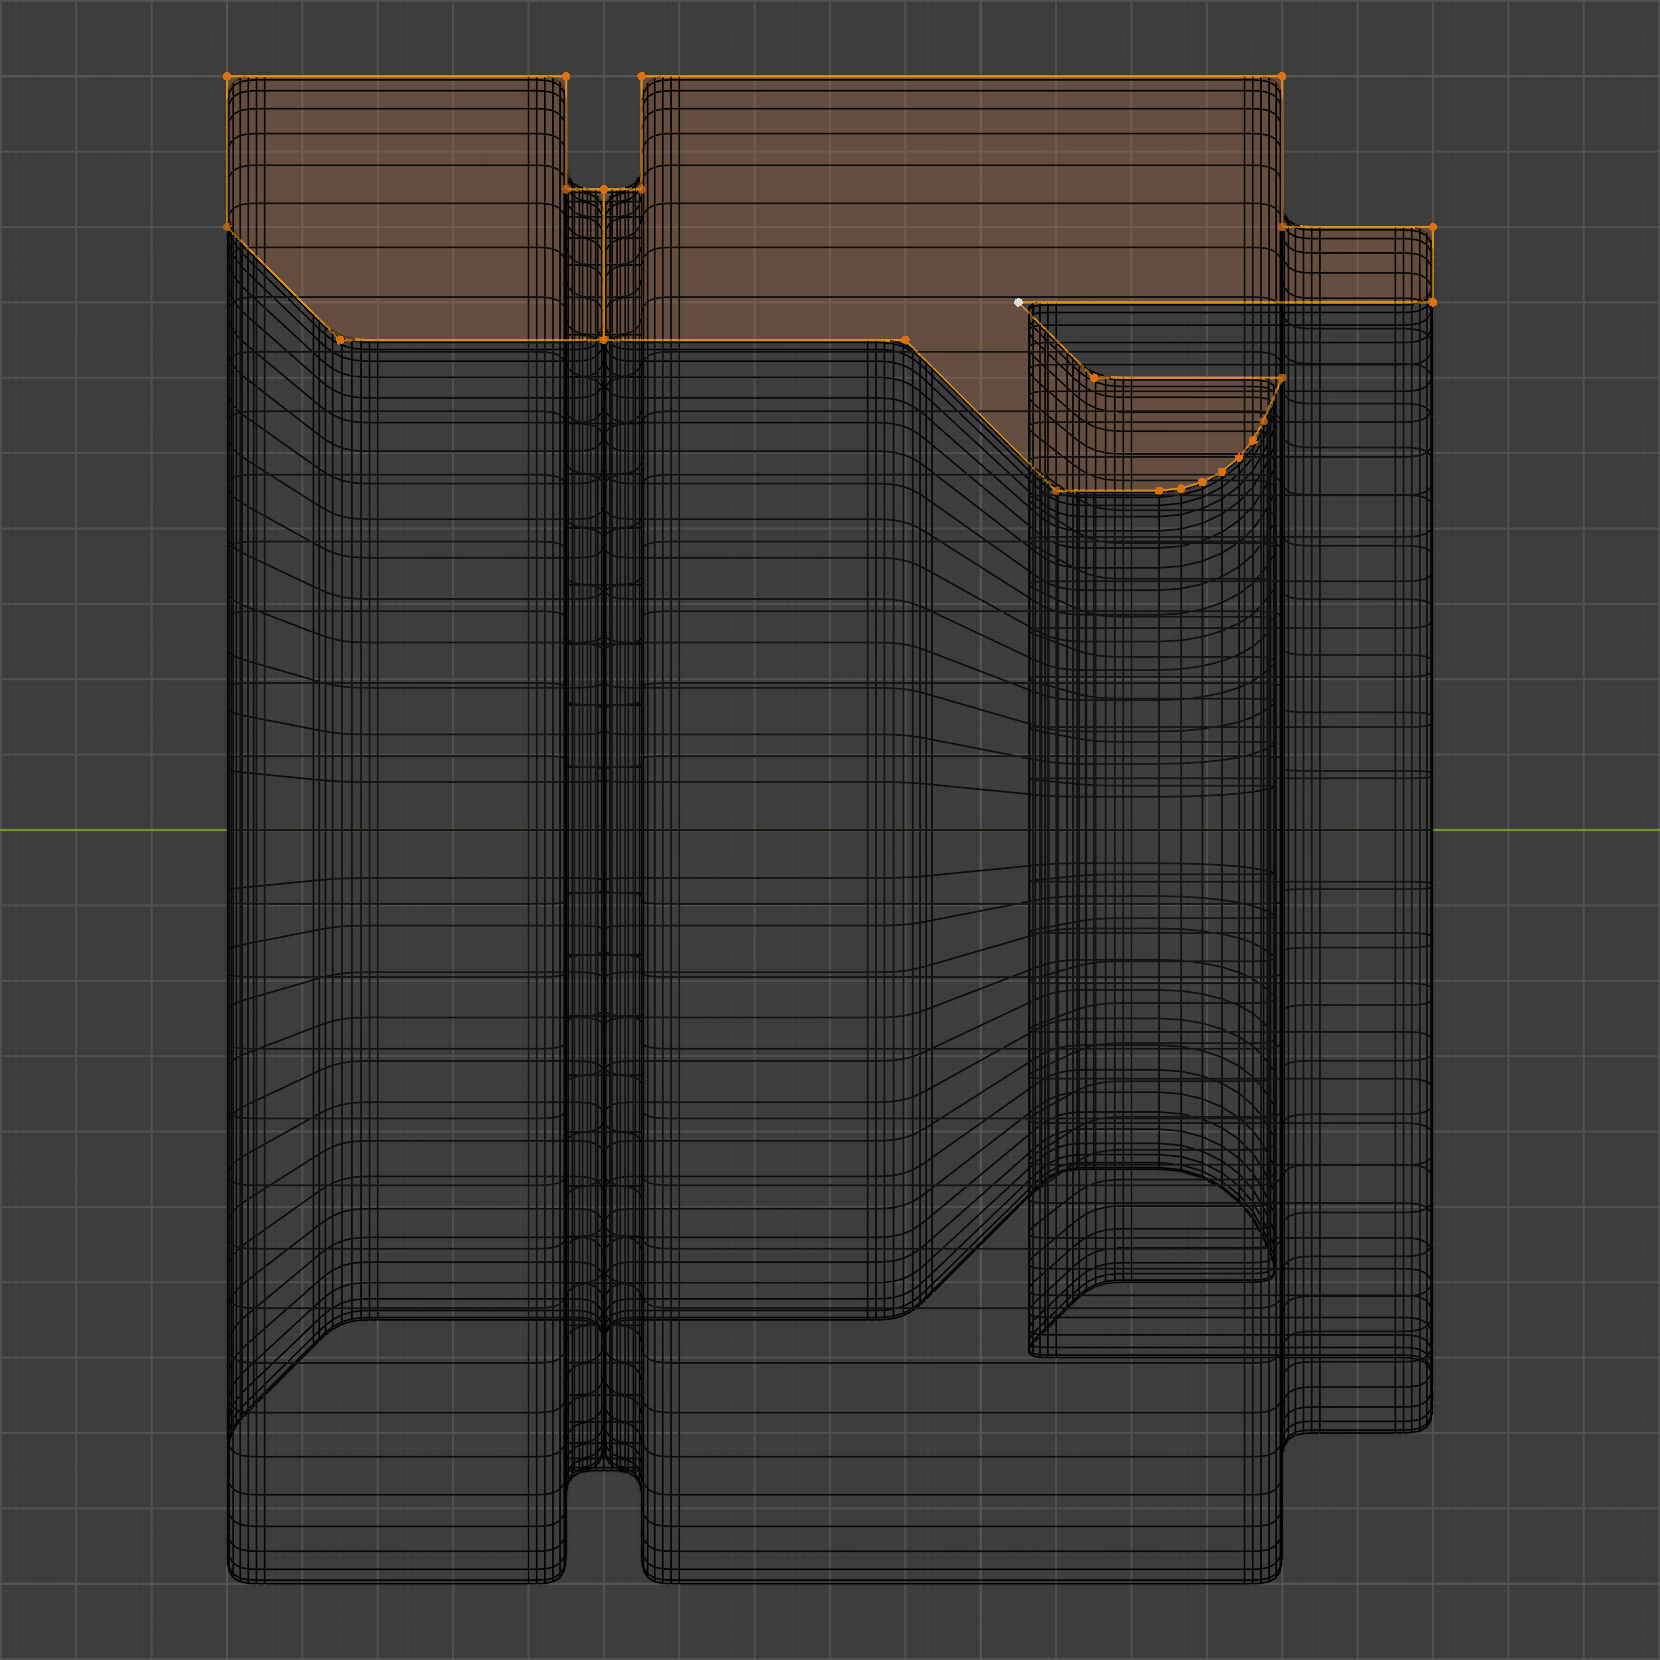Select the bottom-left vertex of the notch

pyautogui.click(x=567, y=189)
